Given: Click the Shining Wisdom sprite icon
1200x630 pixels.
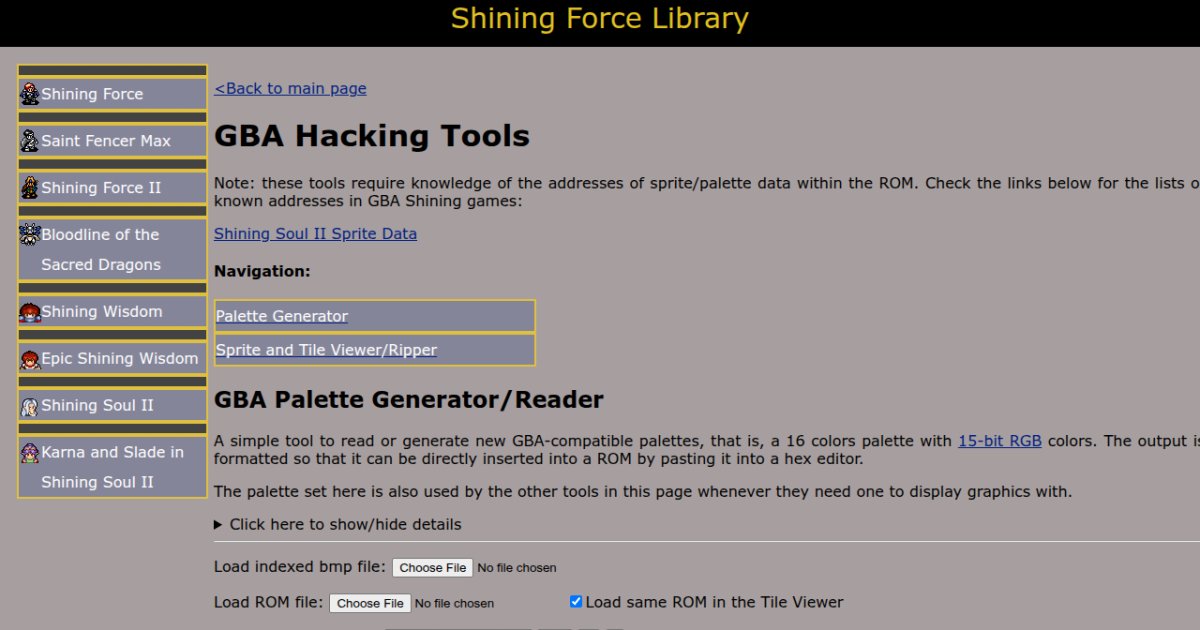Looking at the screenshot, I should [30, 312].
